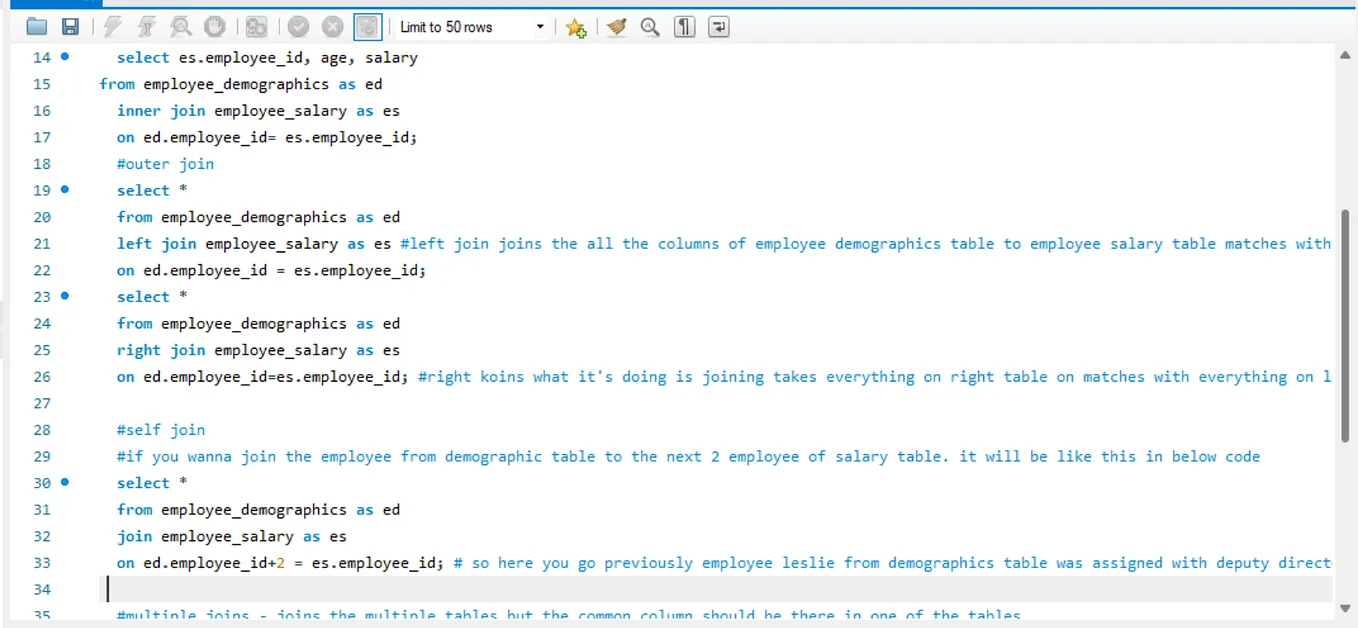Rollback the current transaction
Image resolution: width=1358 pixels, height=628 pixels.
pyautogui.click(x=332, y=26)
